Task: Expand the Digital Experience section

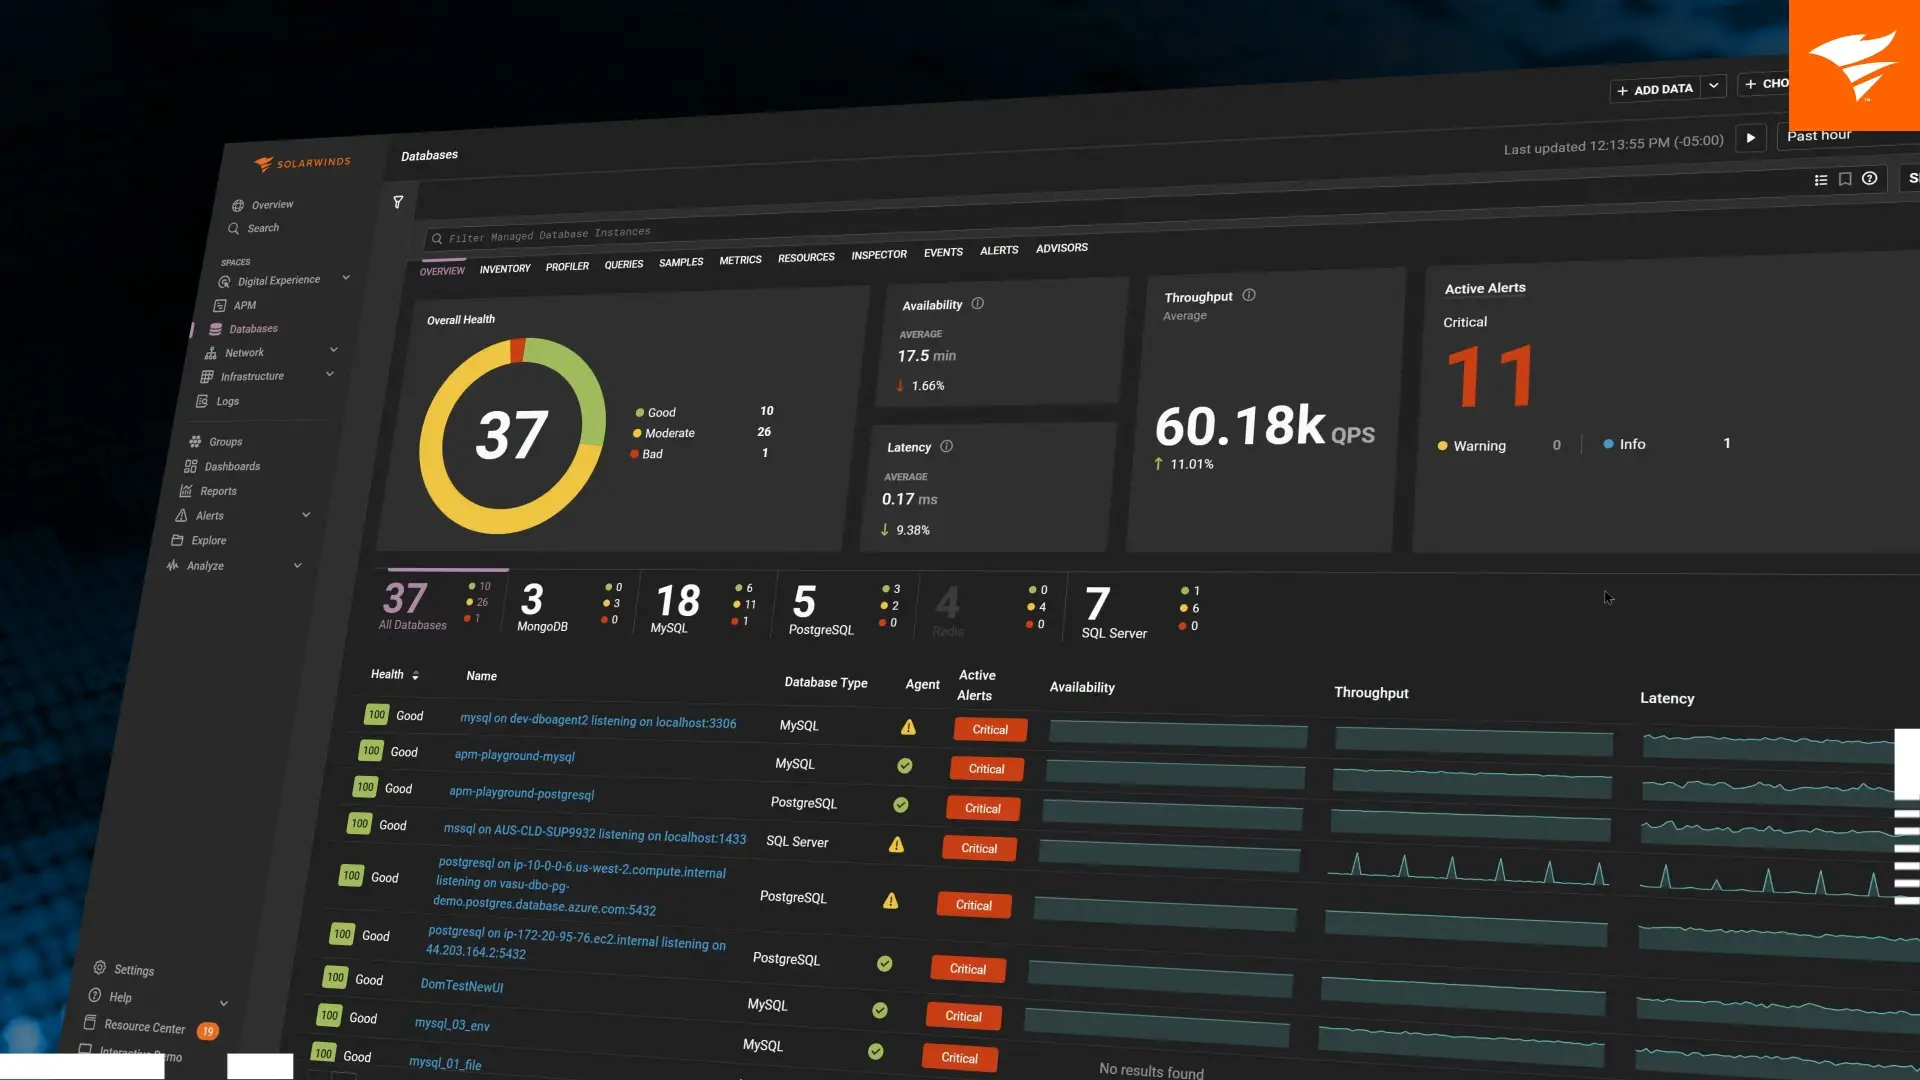Action: [346, 277]
